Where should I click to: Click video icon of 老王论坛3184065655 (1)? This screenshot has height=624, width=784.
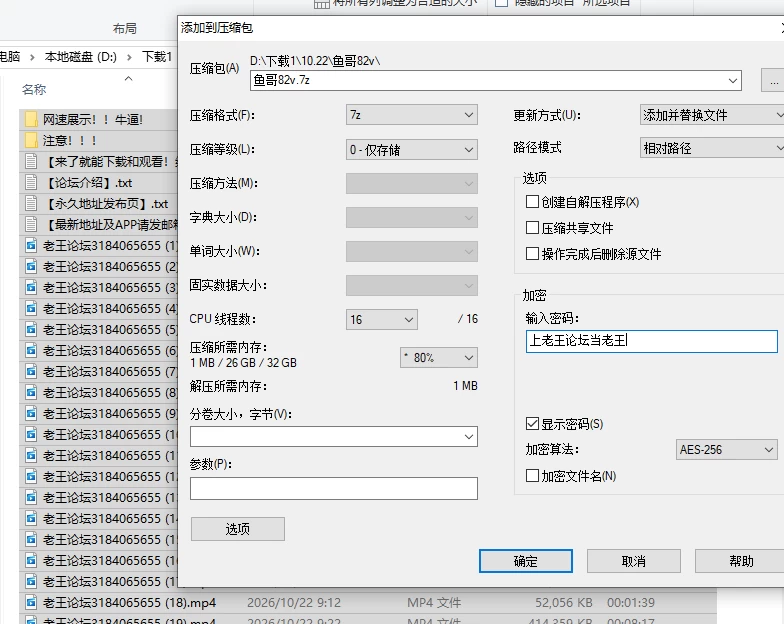click(31, 246)
